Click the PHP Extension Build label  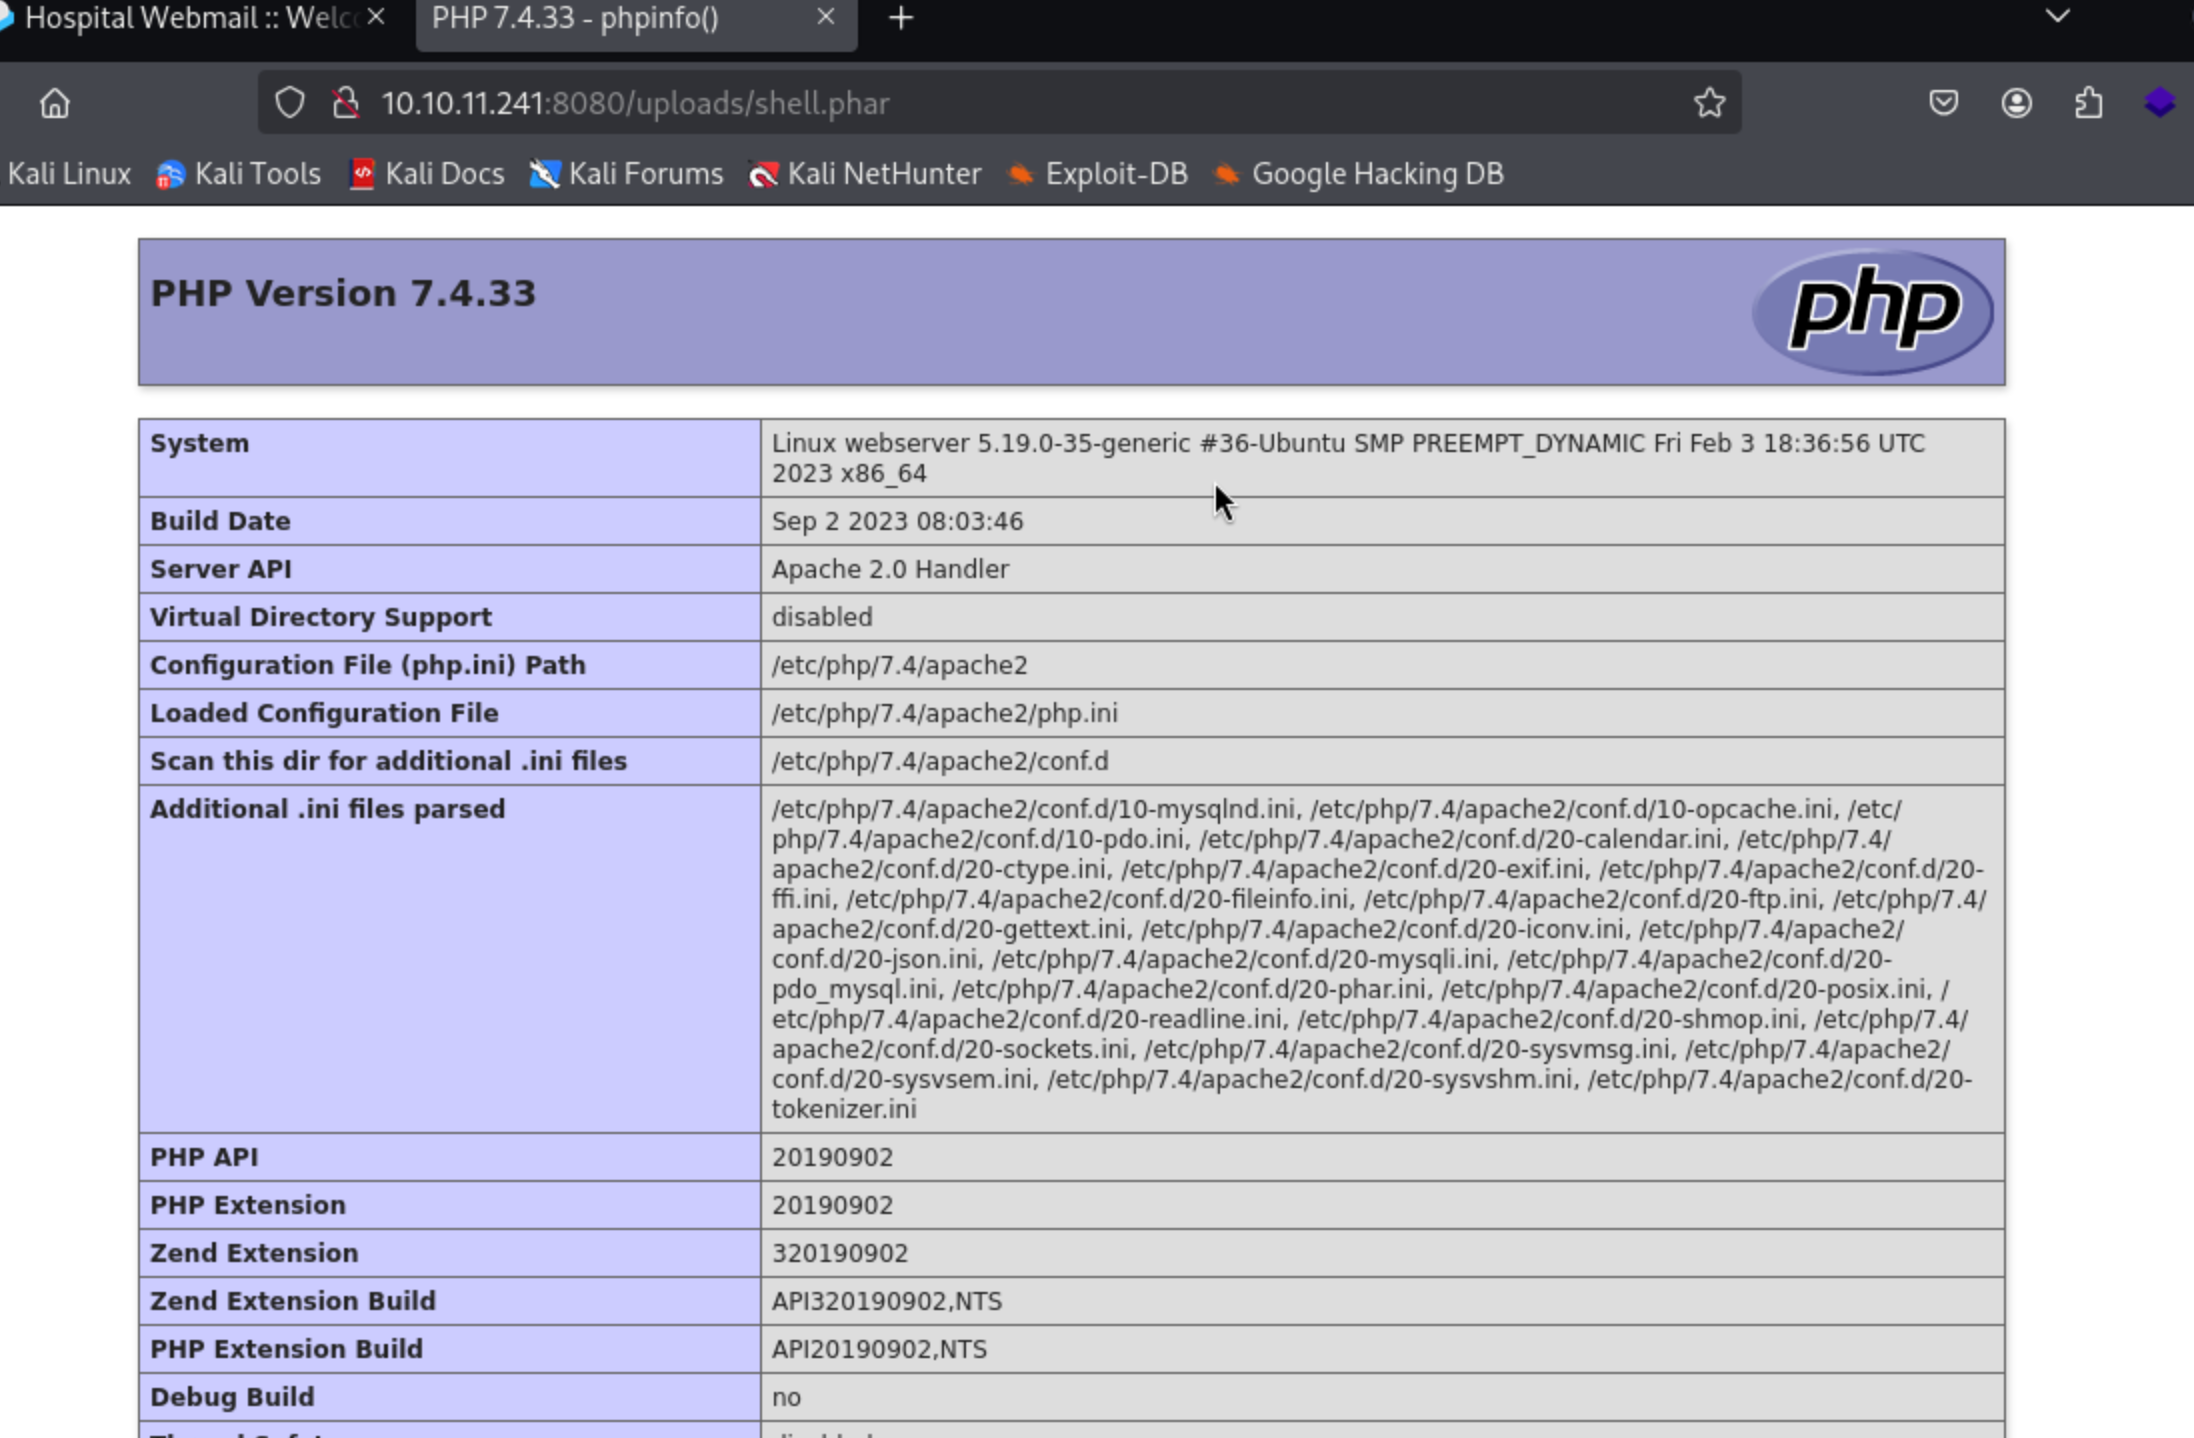[287, 1349]
